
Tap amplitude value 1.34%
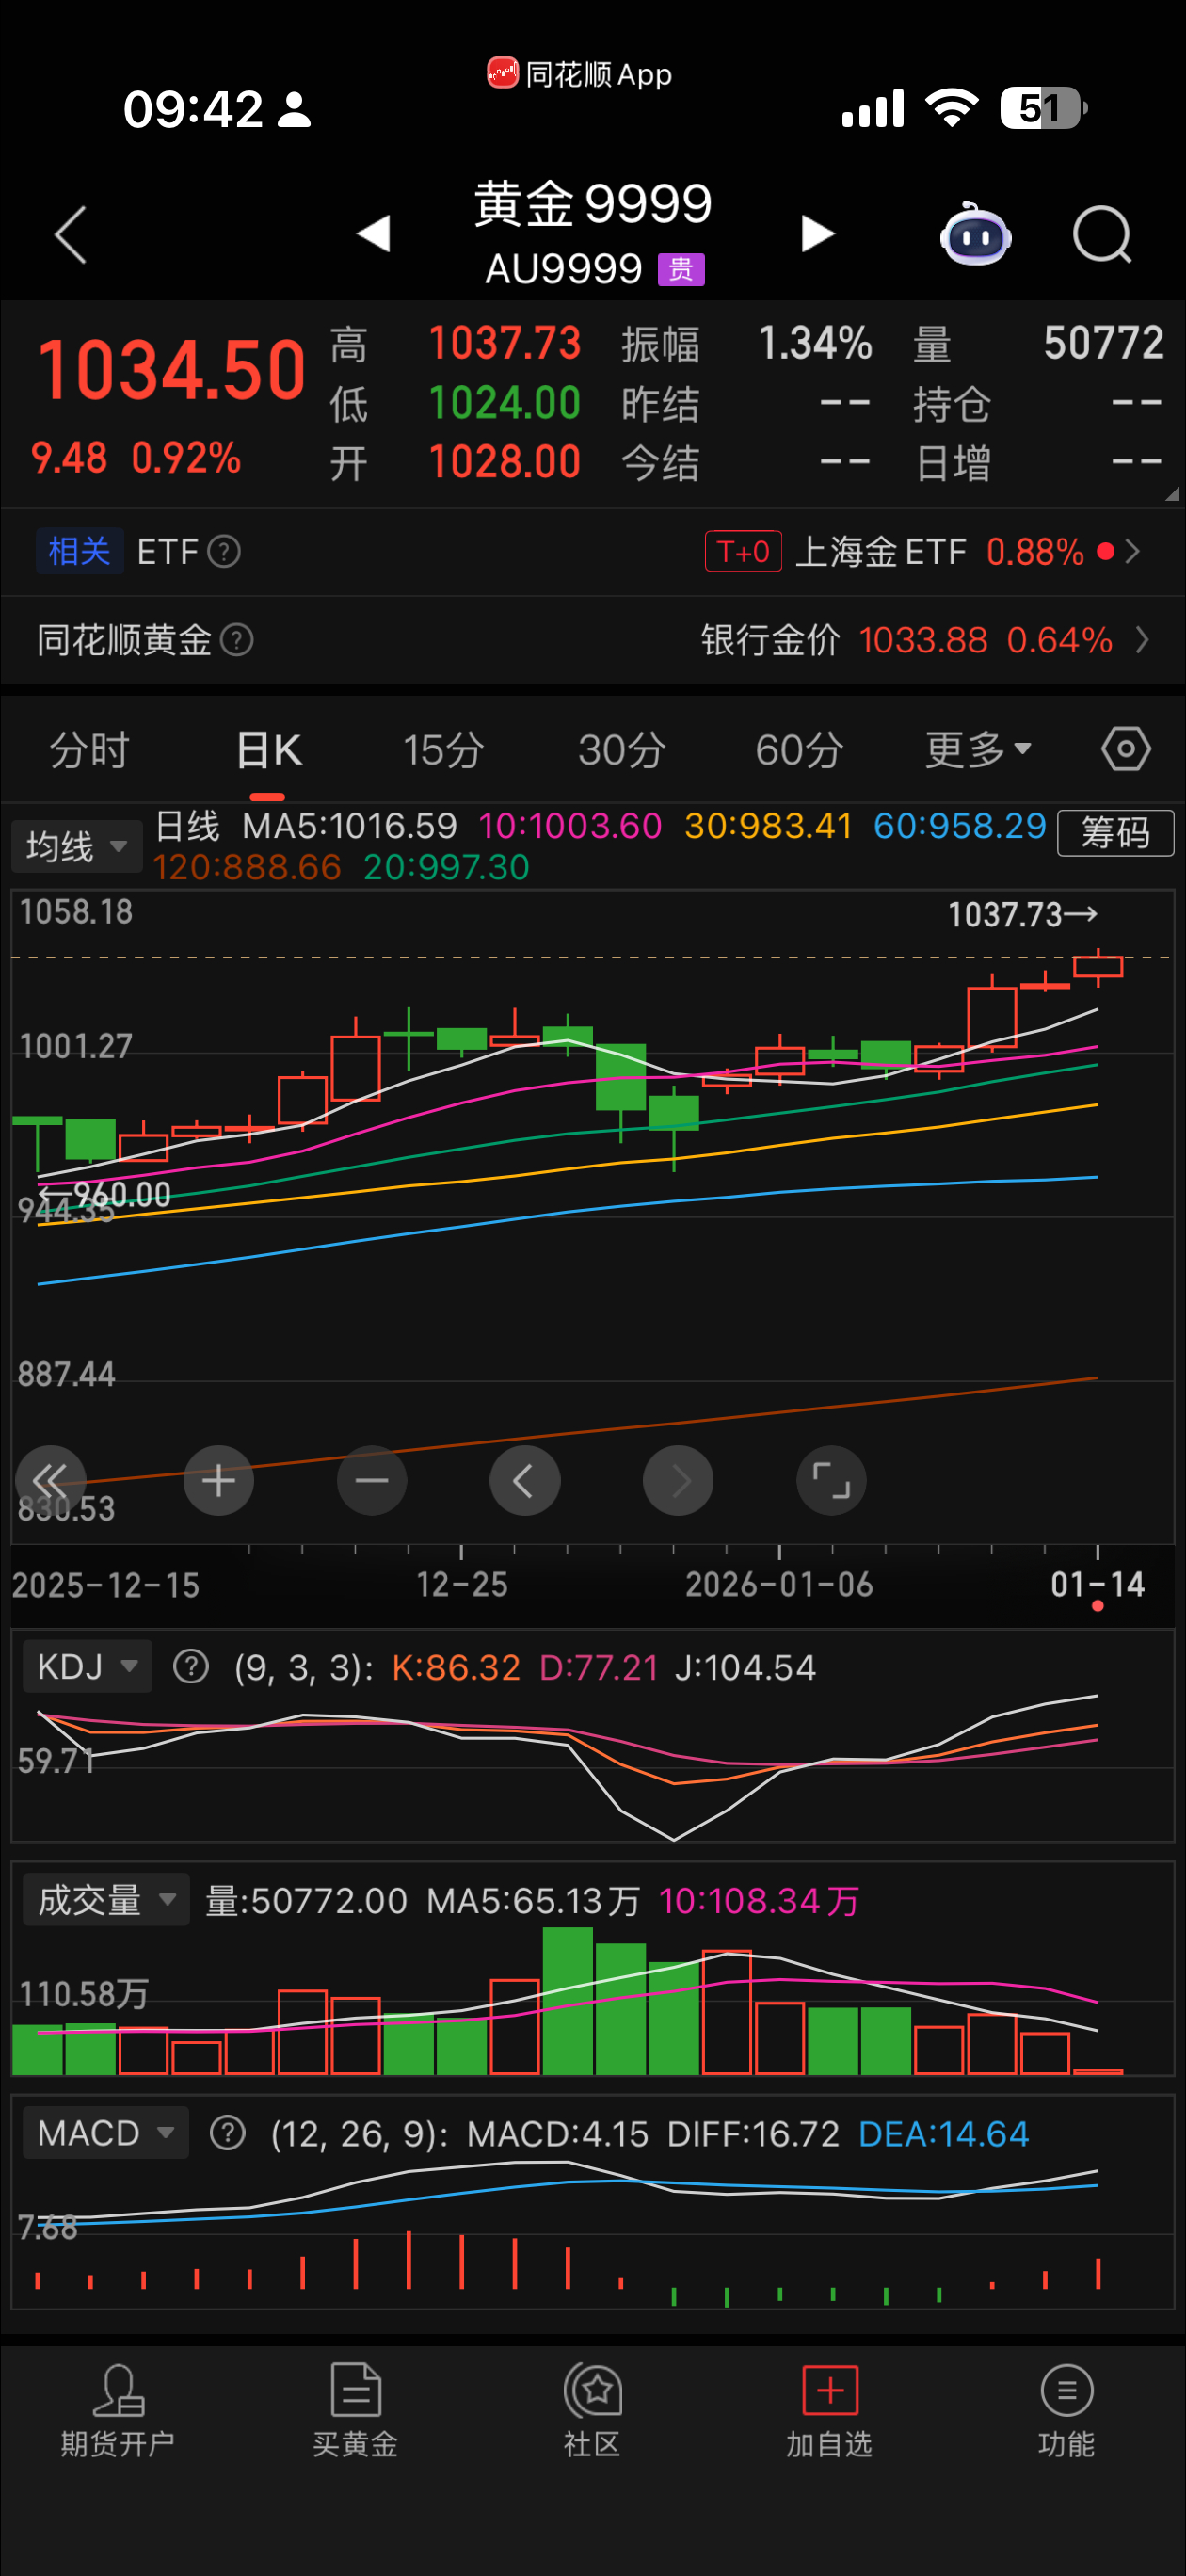(816, 343)
